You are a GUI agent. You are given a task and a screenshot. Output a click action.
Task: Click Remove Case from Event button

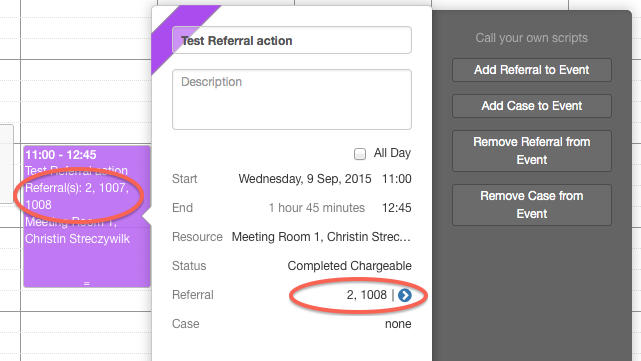[x=531, y=205]
